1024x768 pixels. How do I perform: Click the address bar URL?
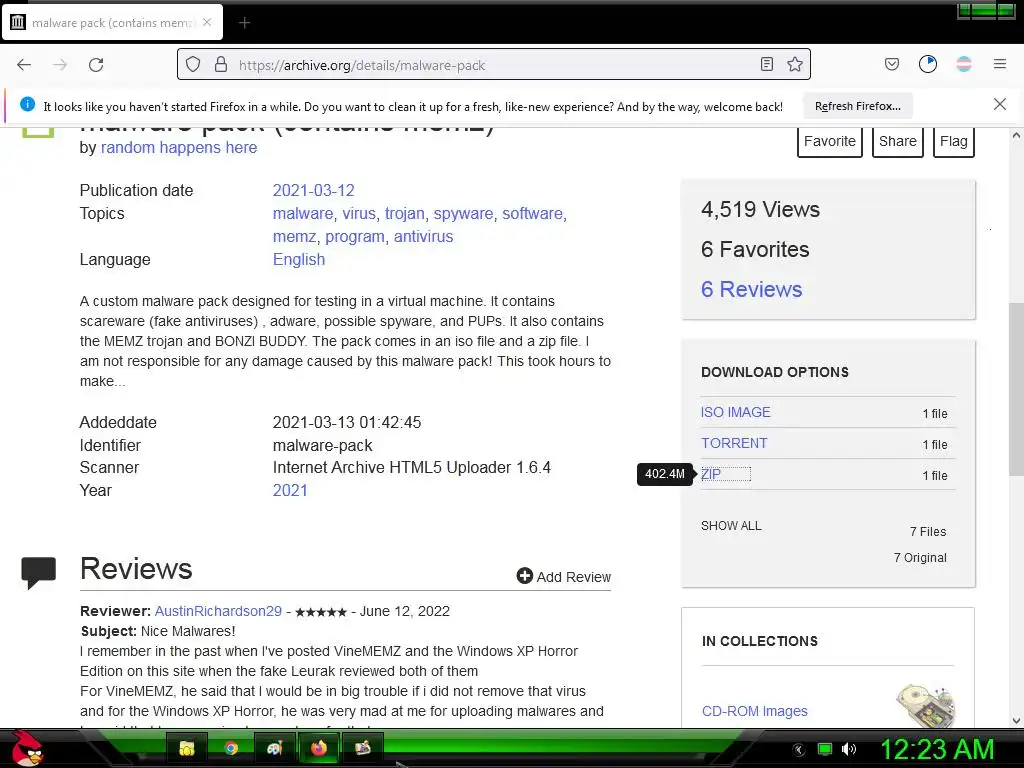pos(362,65)
